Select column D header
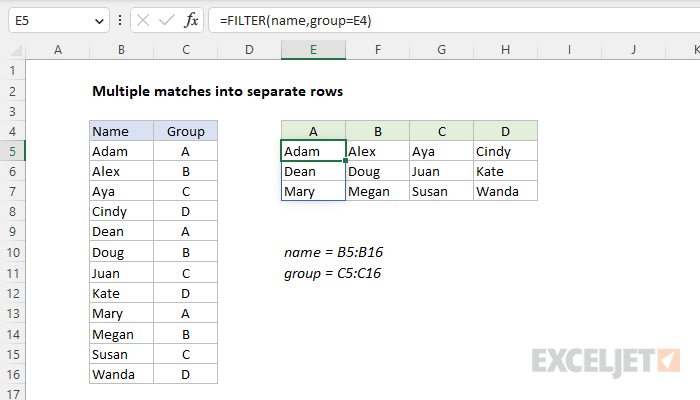Viewport: 700px width, 400px height. 249,50
